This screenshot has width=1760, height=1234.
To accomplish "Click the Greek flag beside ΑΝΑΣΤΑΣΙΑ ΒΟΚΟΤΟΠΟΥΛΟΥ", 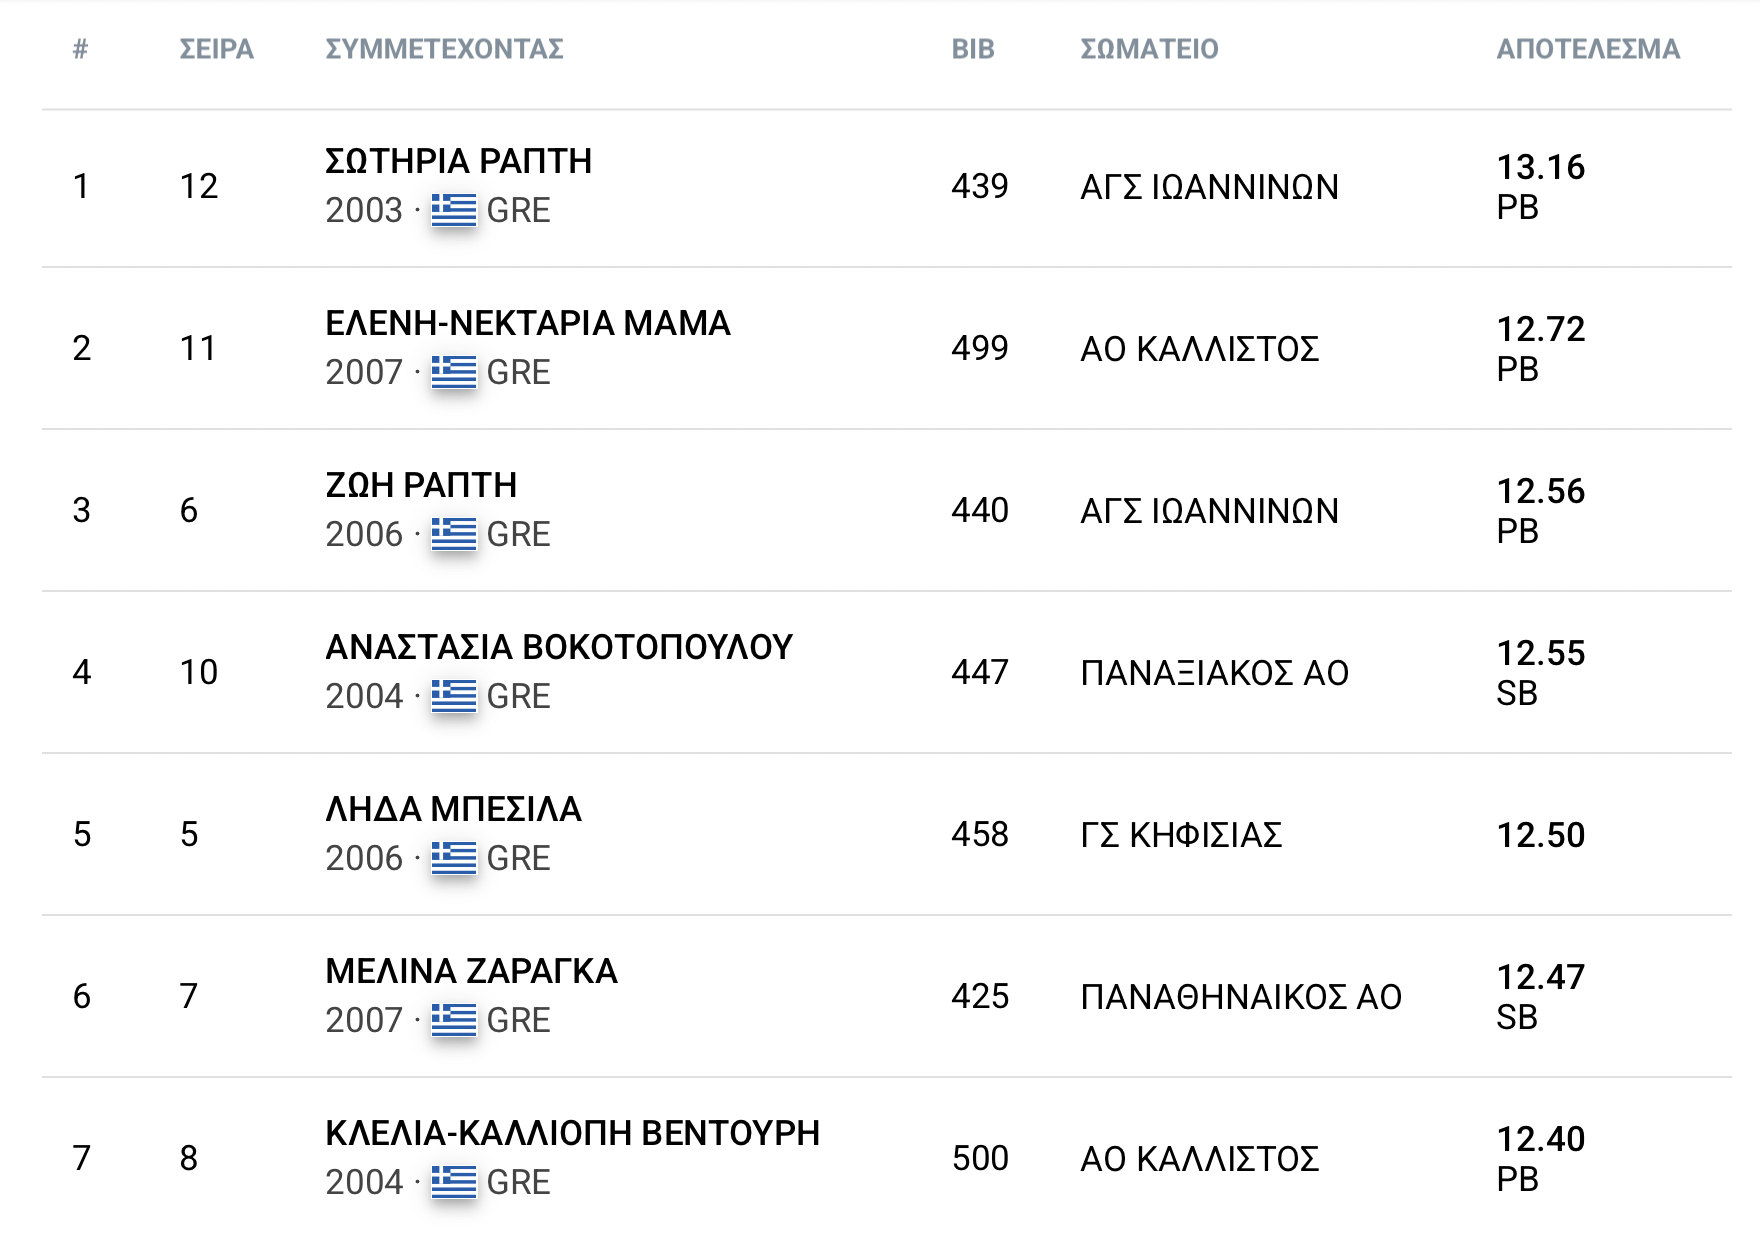I will coord(454,696).
